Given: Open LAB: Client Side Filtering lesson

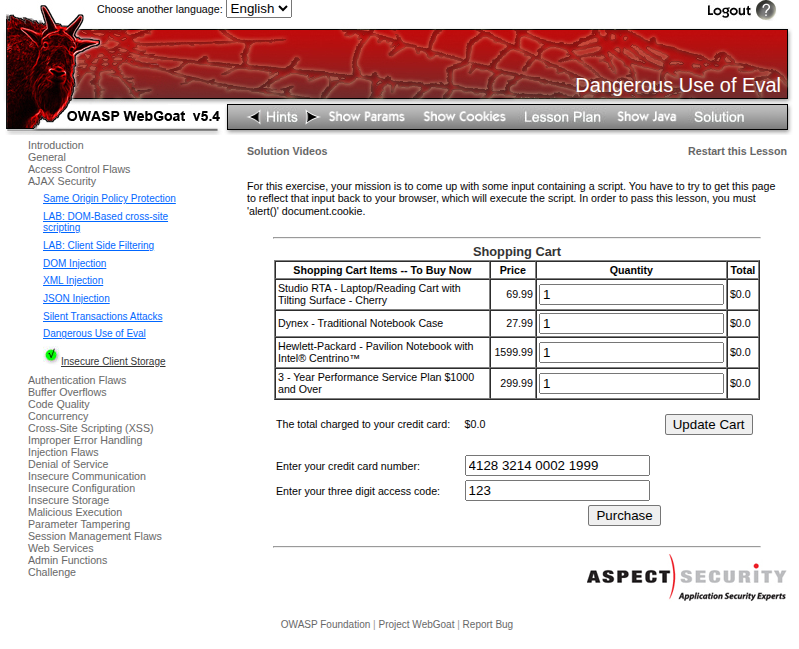Looking at the screenshot, I should pos(98,245).
